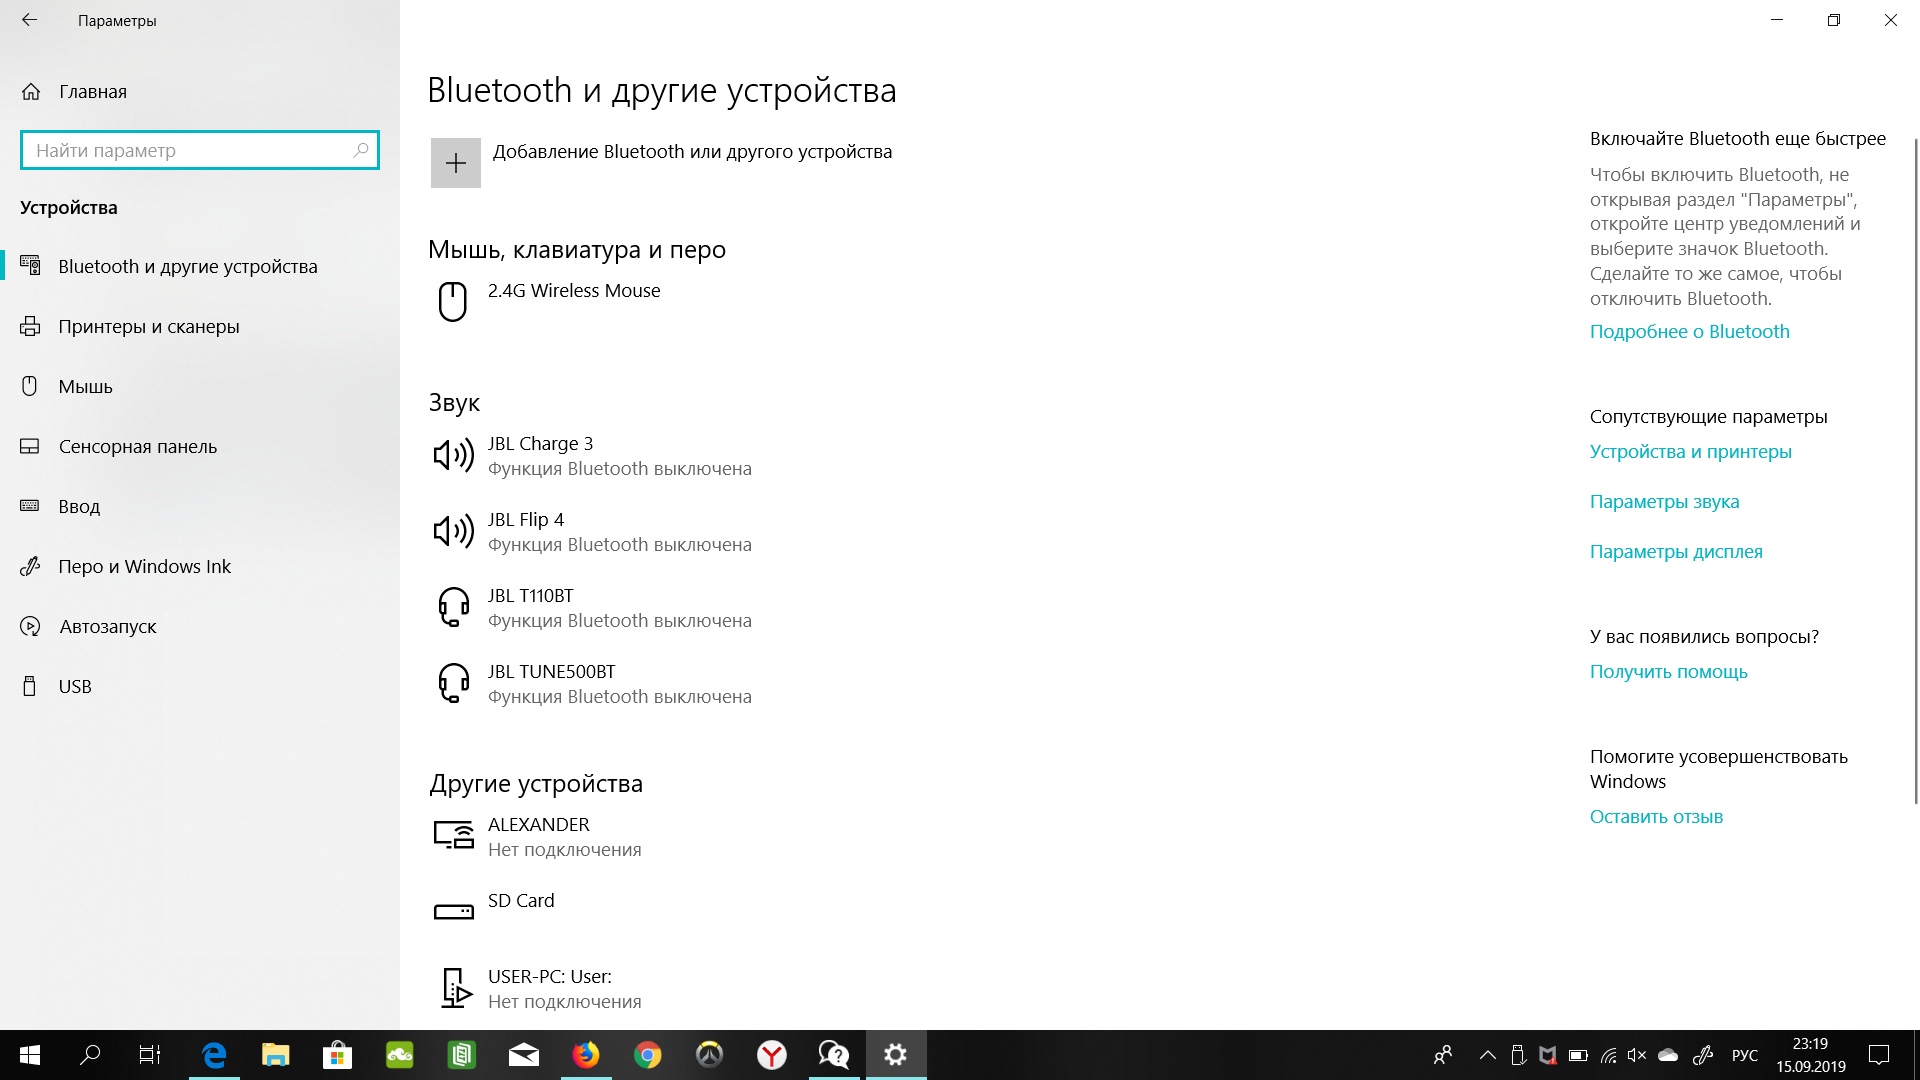Image resolution: width=1920 pixels, height=1080 pixels.
Task: Click the Touchpad settings icon
Action: click(32, 446)
